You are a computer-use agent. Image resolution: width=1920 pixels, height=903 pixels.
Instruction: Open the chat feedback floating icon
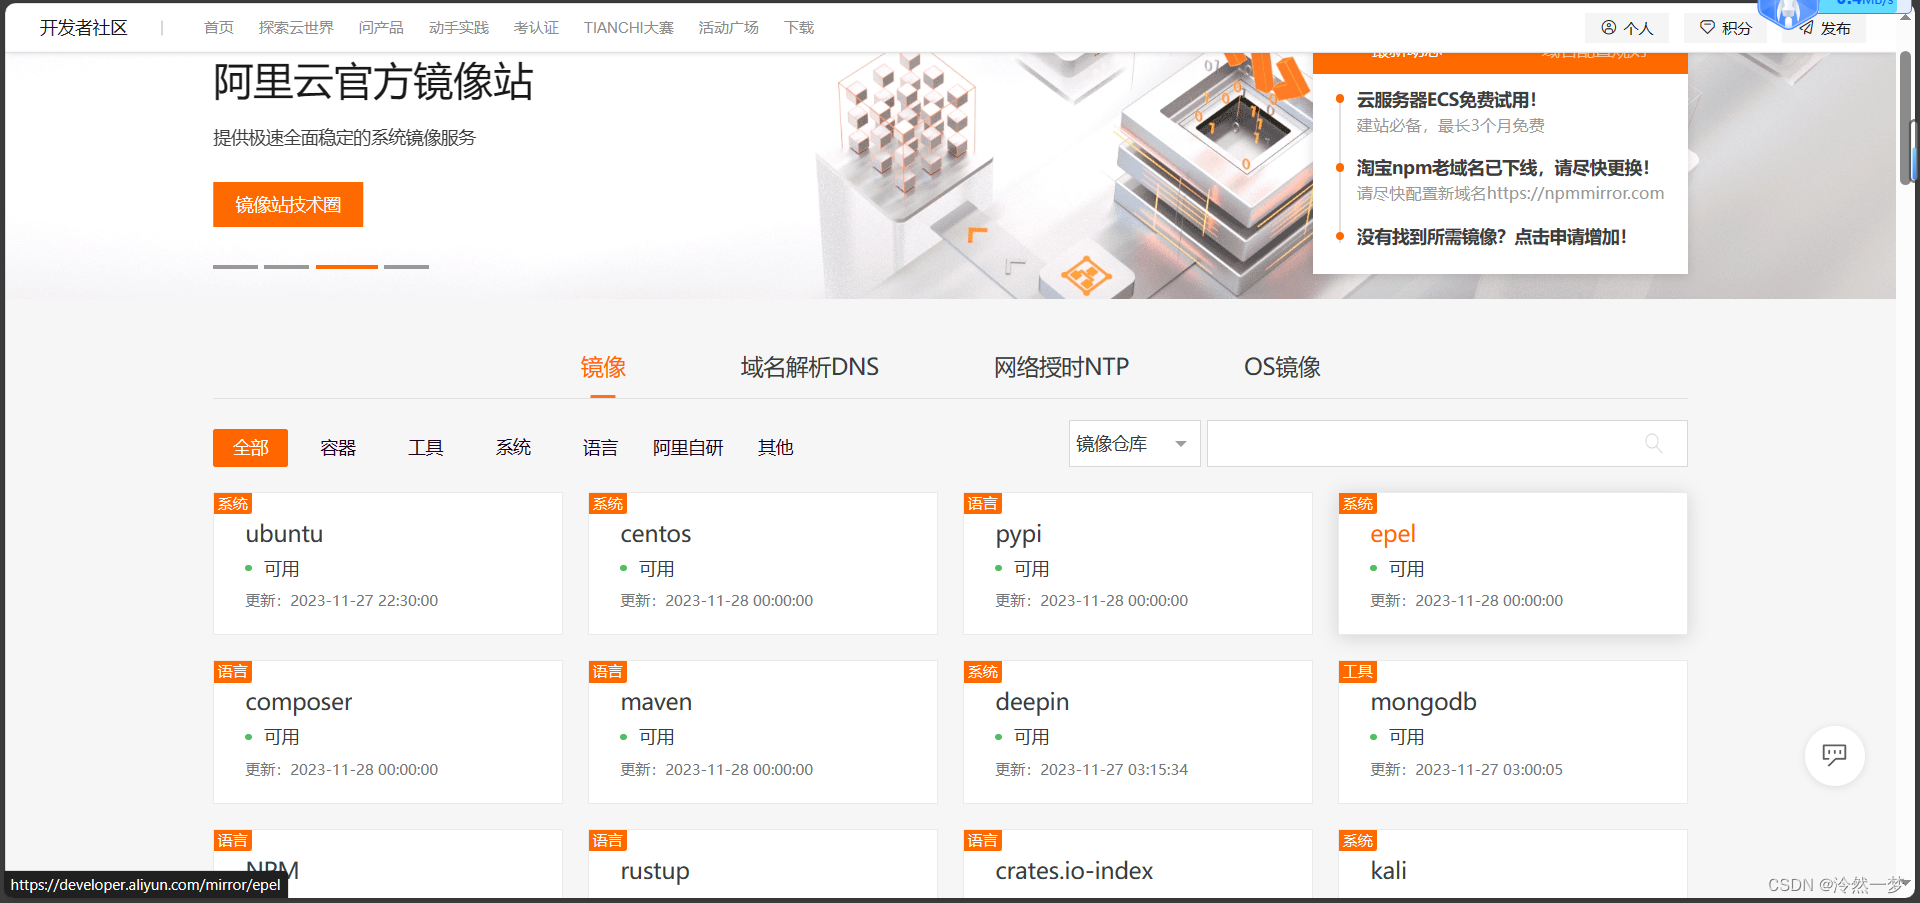pyautogui.click(x=1834, y=755)
